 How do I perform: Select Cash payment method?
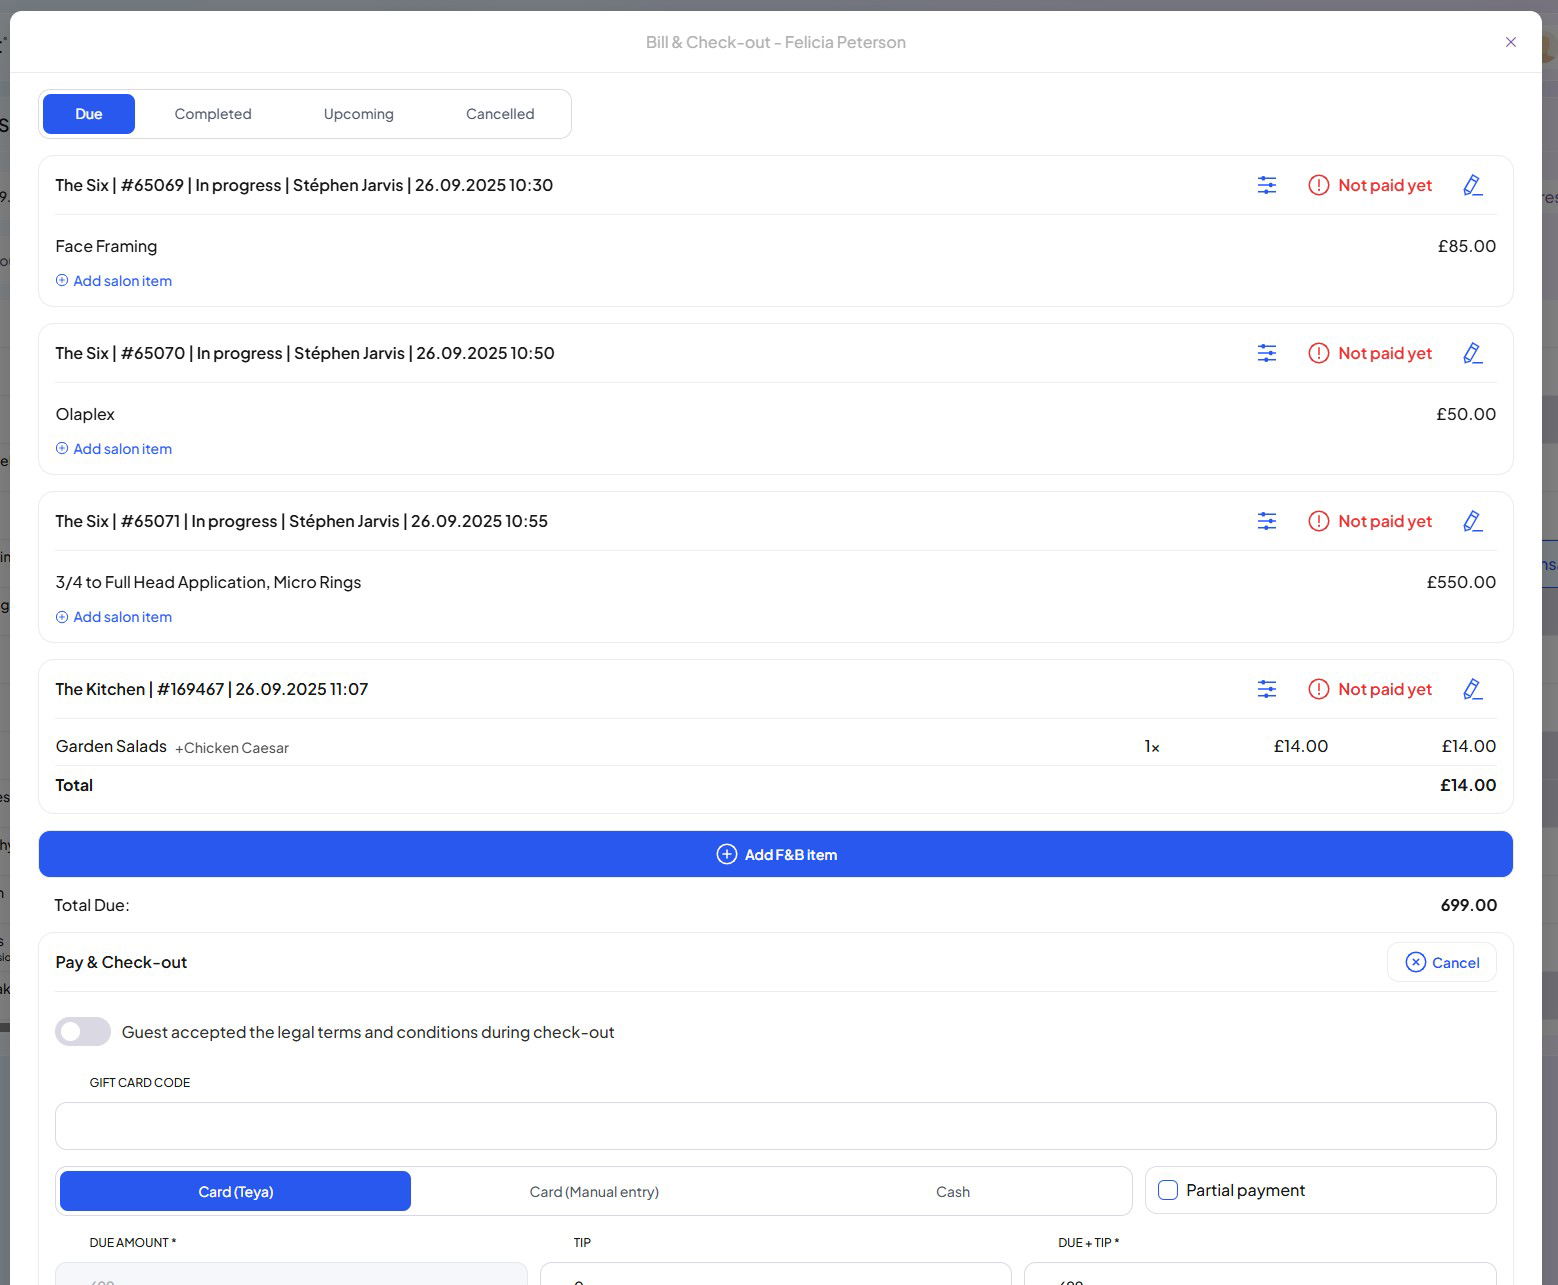(x=952, y=1191)
